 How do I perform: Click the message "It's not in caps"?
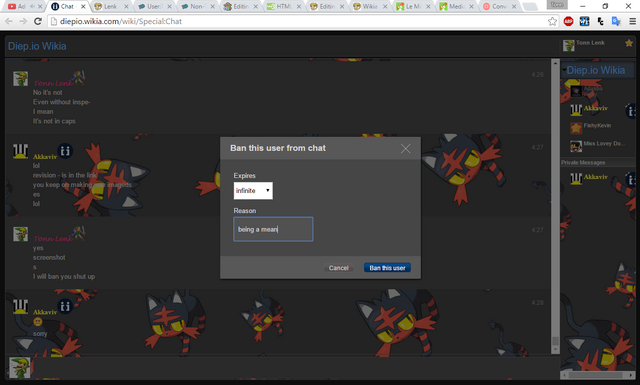[54, 121]
